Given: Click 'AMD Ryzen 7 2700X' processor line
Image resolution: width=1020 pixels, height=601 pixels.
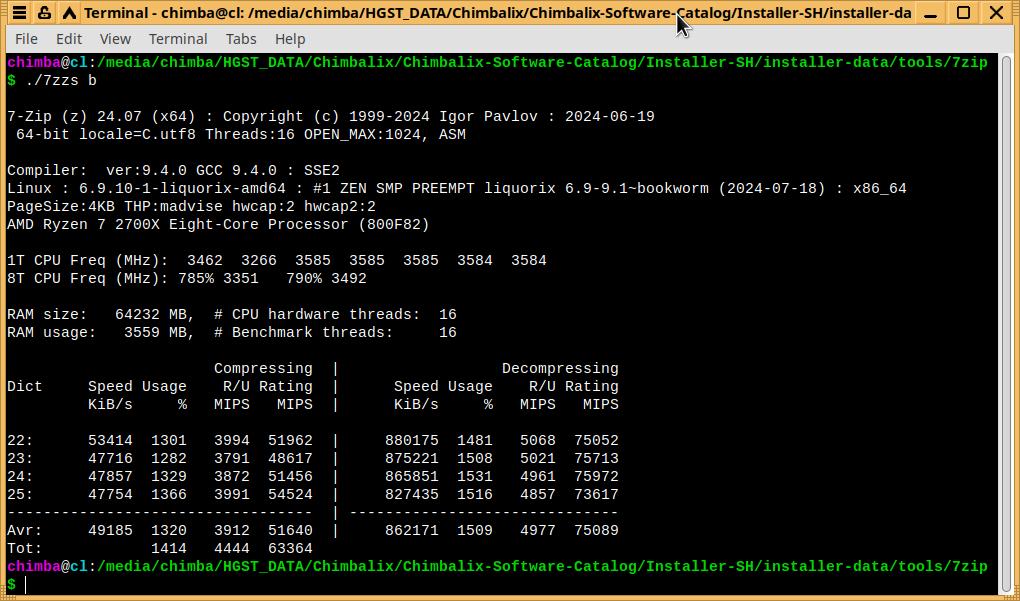Looking at the screenshot, I should pos(218,224).
